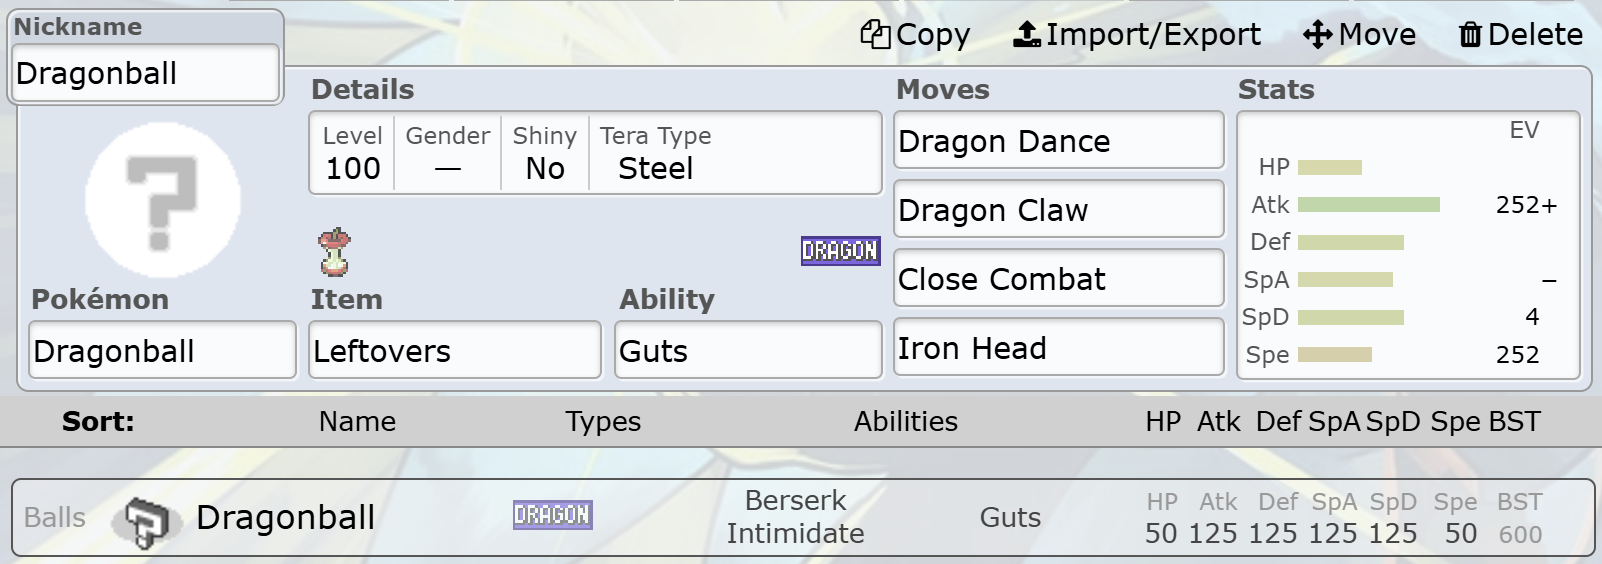Click the Copy set icon
1602x564 pixels.
click(875, 35)
